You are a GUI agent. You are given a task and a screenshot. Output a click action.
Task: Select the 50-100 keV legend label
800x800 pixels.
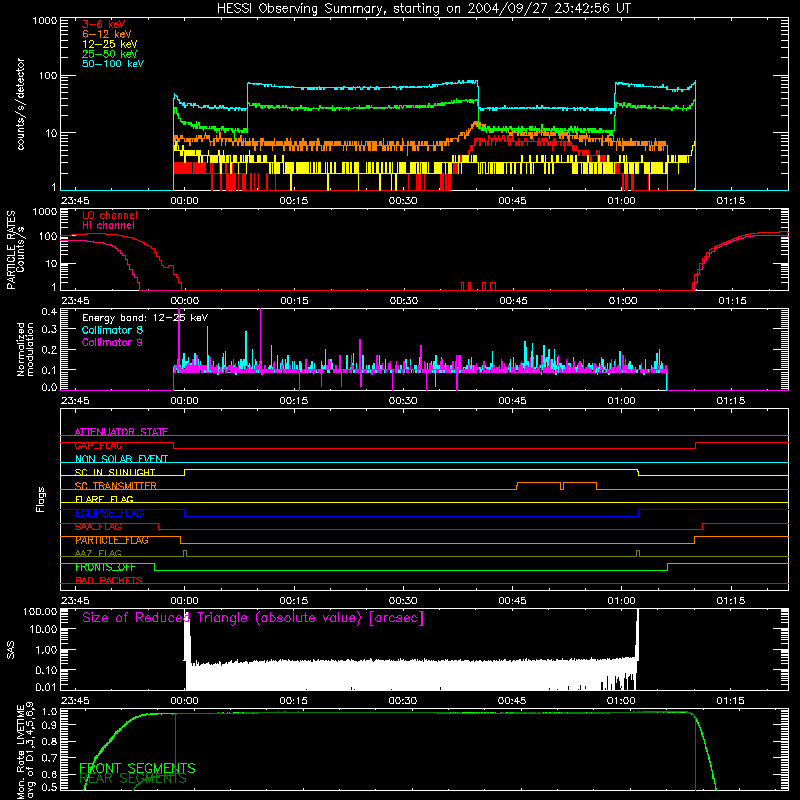point(113,64)
